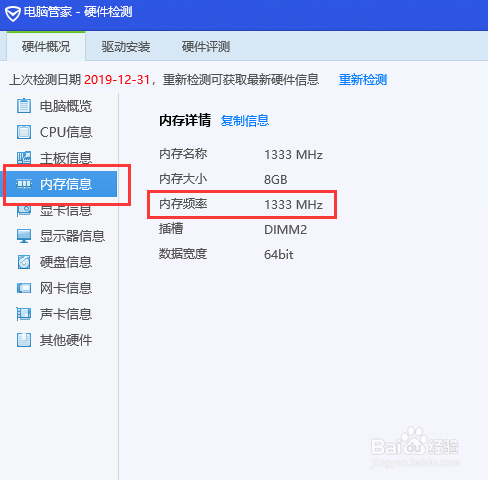Click the 网卡信息 network card icon
This screenshot has height=480, width=488.
click(24, 288)
